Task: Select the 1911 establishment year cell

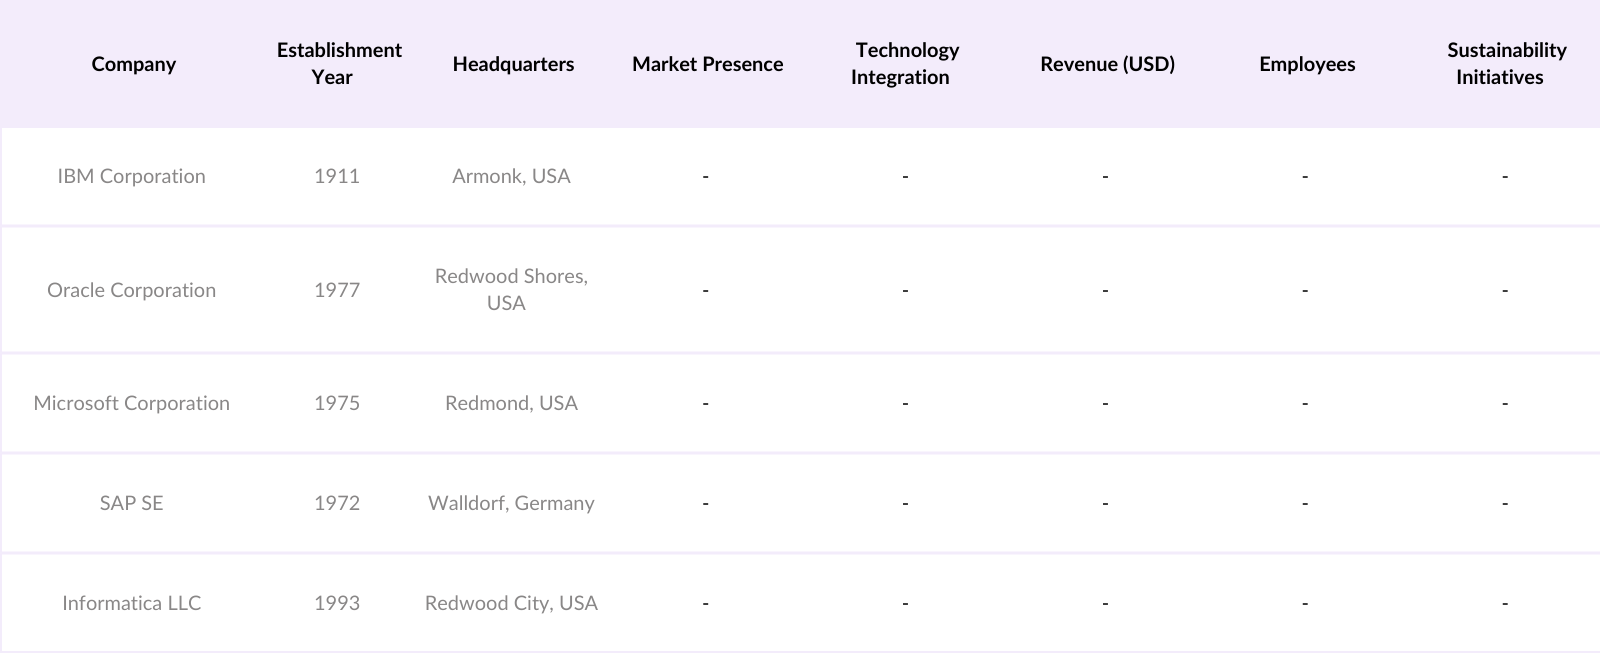Action: pos(336,176)
